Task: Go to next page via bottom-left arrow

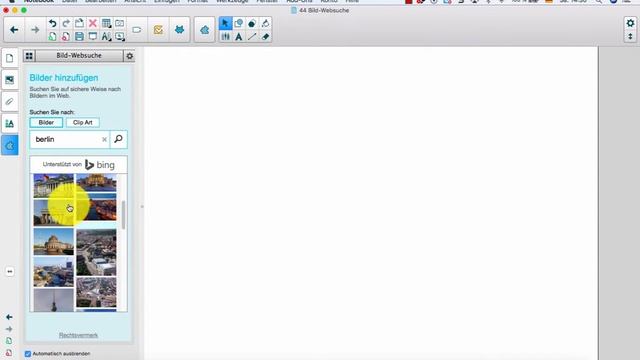Action: point(9,329)
